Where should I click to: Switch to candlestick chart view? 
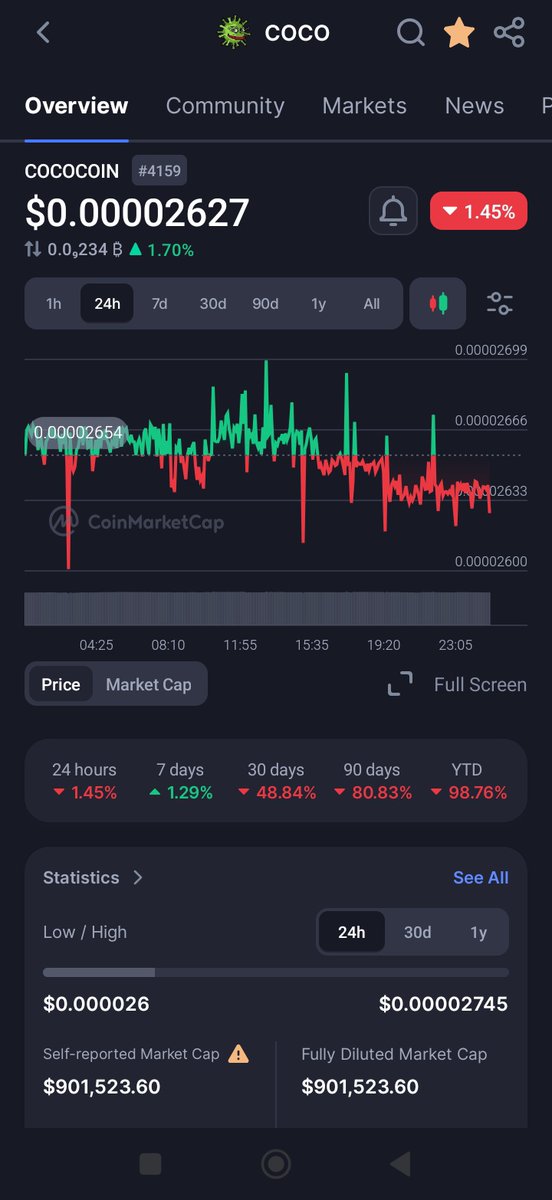438,304
